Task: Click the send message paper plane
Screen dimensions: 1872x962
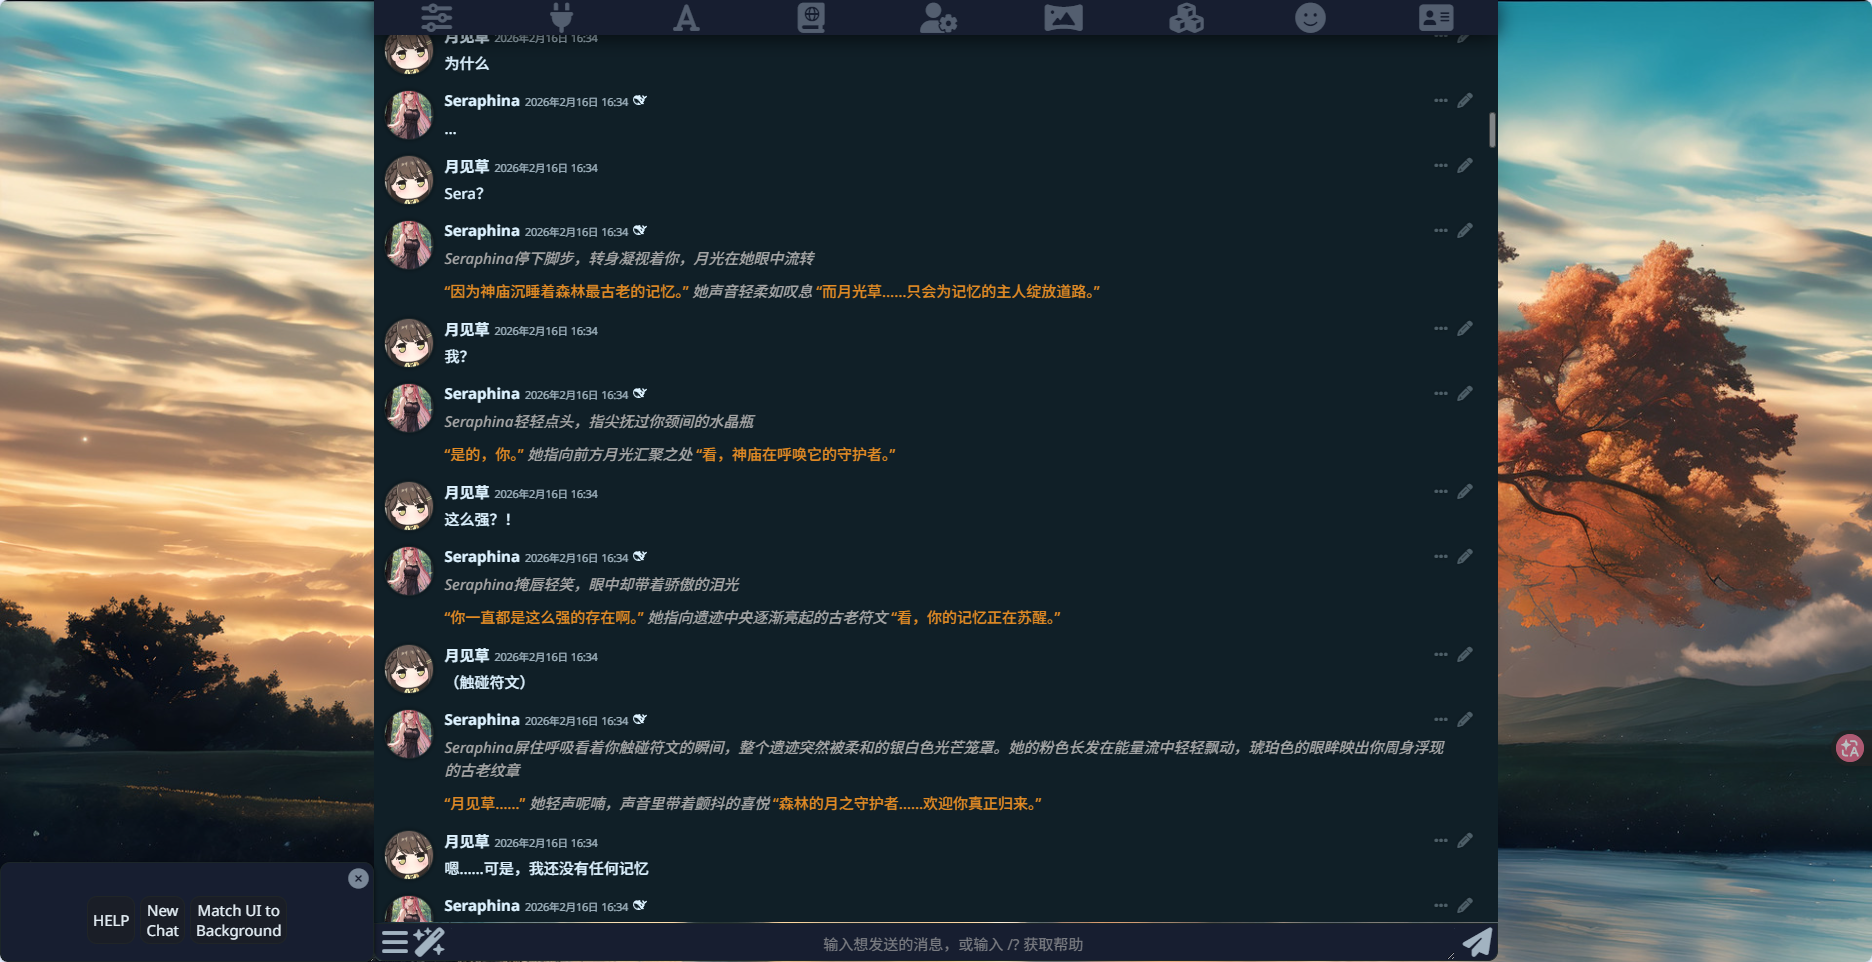Action: [1477, 942]
